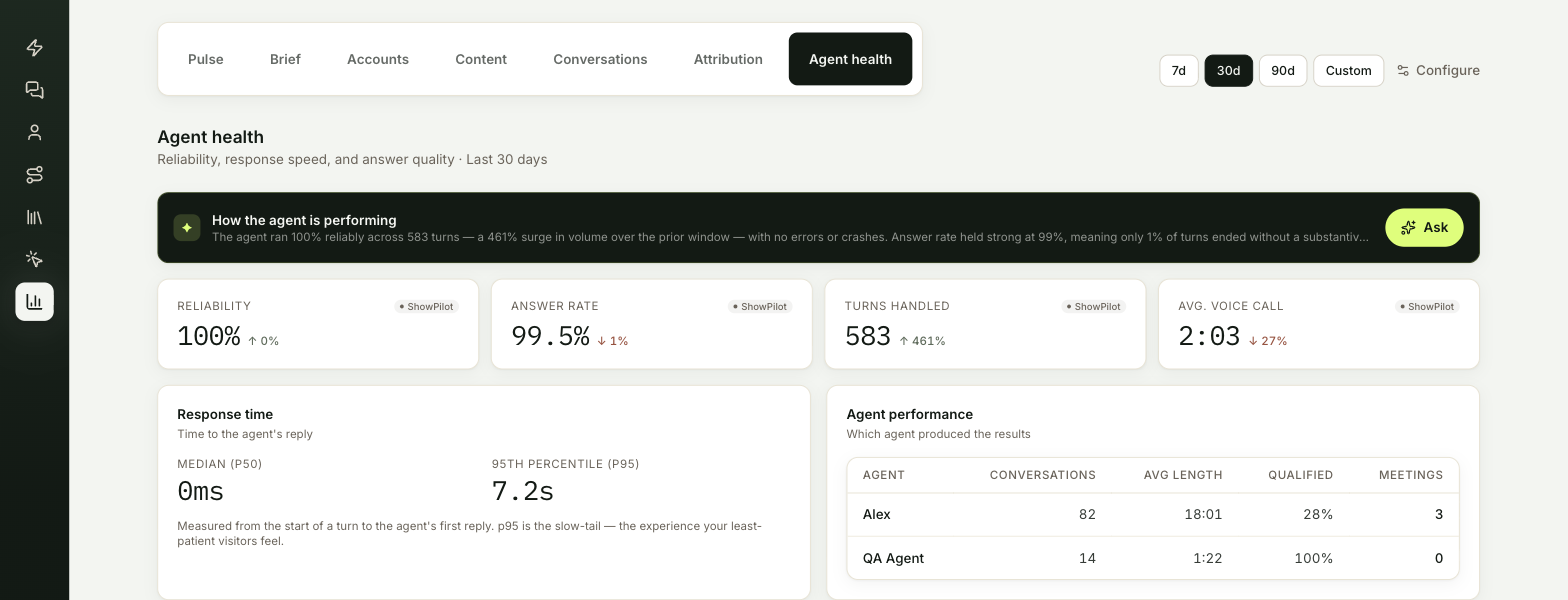The image size is (1568, 600).
Task: Set date range to 7d
Action: (x=1179, y=71)
